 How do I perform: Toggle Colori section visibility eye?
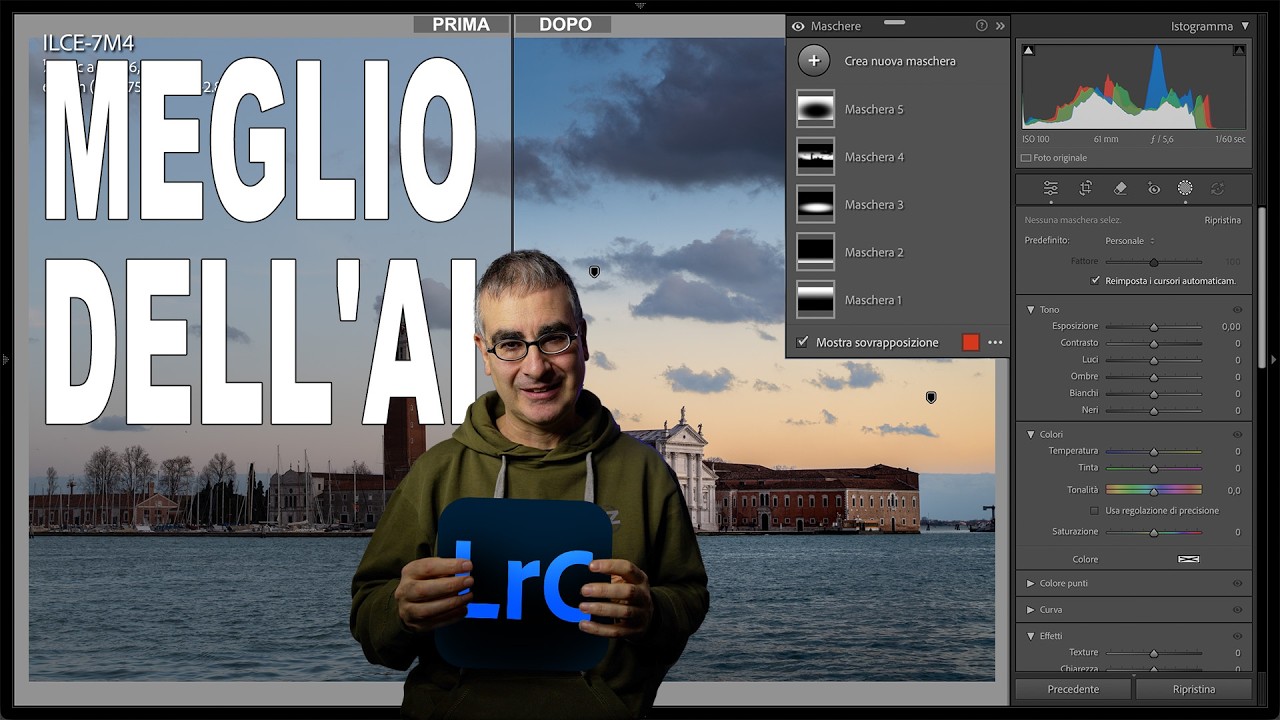coord(1237,435)
